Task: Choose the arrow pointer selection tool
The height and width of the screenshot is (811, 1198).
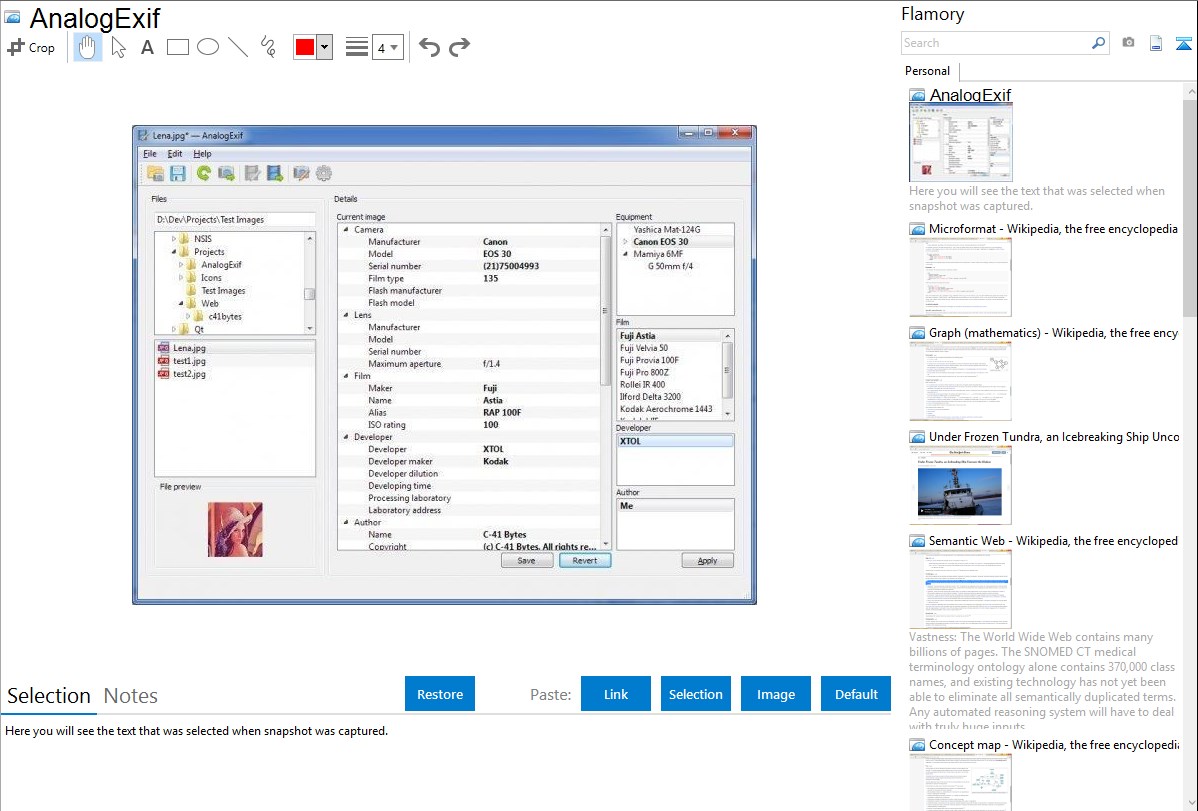Action: (x=118, y=47)
